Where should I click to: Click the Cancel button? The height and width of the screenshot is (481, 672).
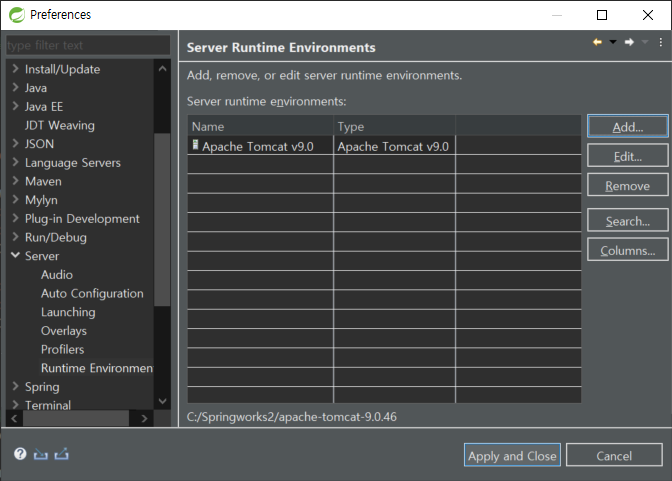pos(614,455)
